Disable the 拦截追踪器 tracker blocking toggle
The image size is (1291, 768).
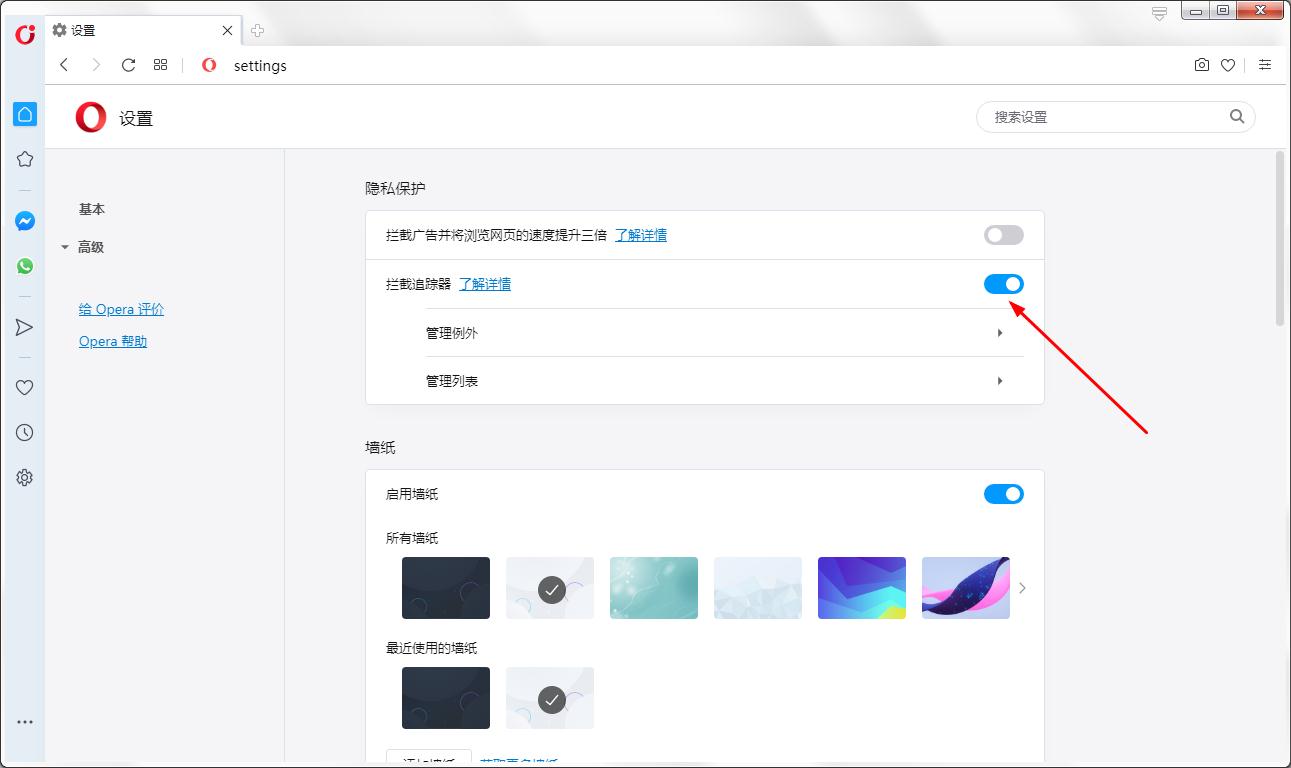[1003, 283]
